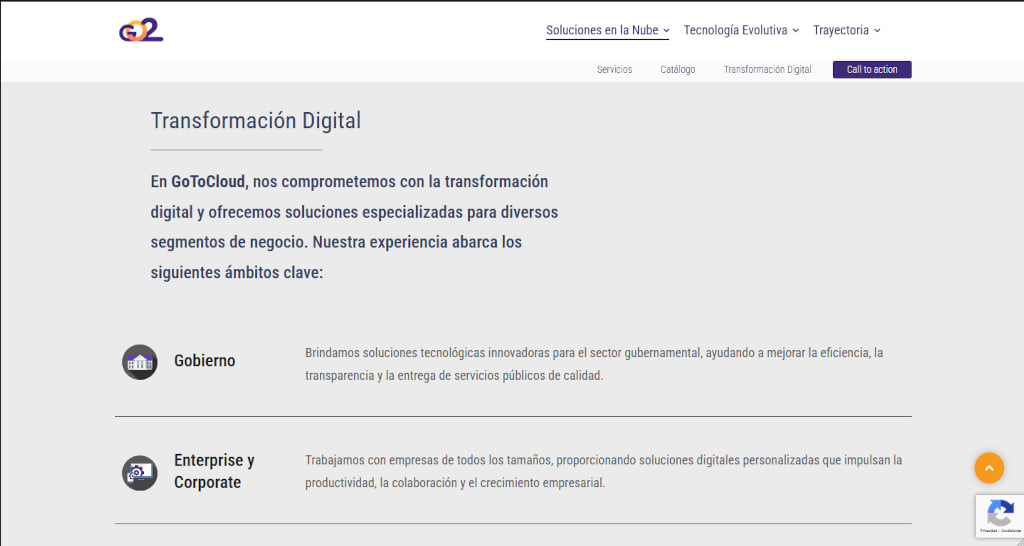Screen dimensions: 1024x546
Task: Click the reCAPTCHA badge
Action: pyautogui.click(x=1000, y=516)
